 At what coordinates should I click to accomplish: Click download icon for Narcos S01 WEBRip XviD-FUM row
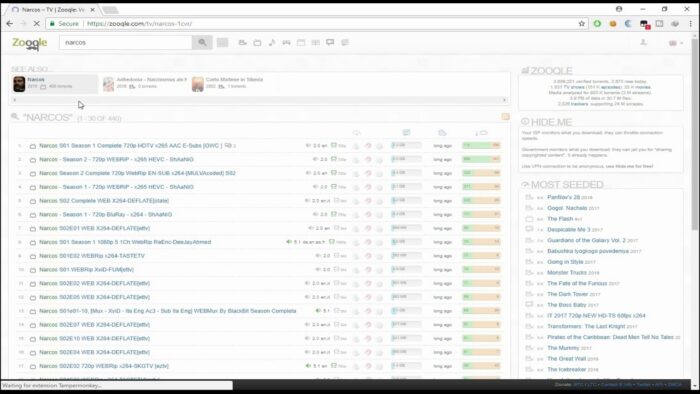[356, 270]
